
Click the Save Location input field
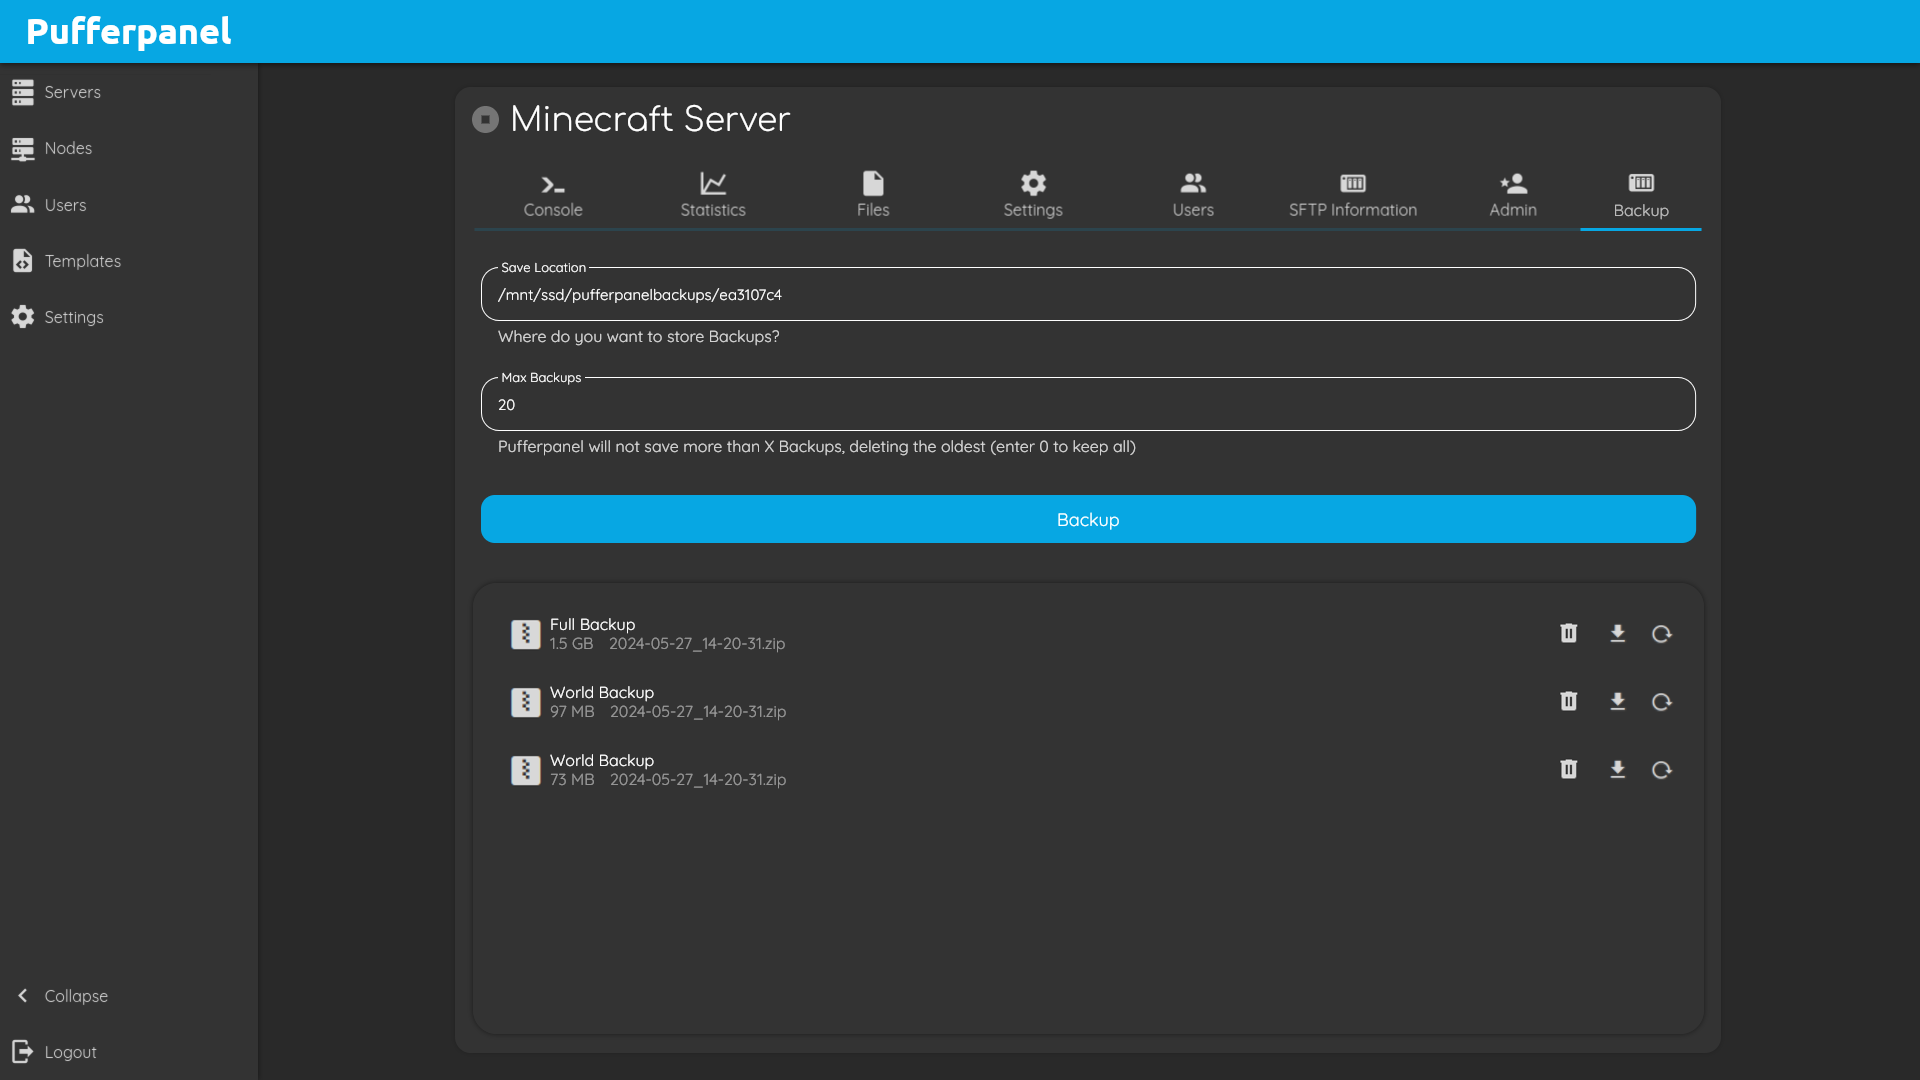[1087, 295]
